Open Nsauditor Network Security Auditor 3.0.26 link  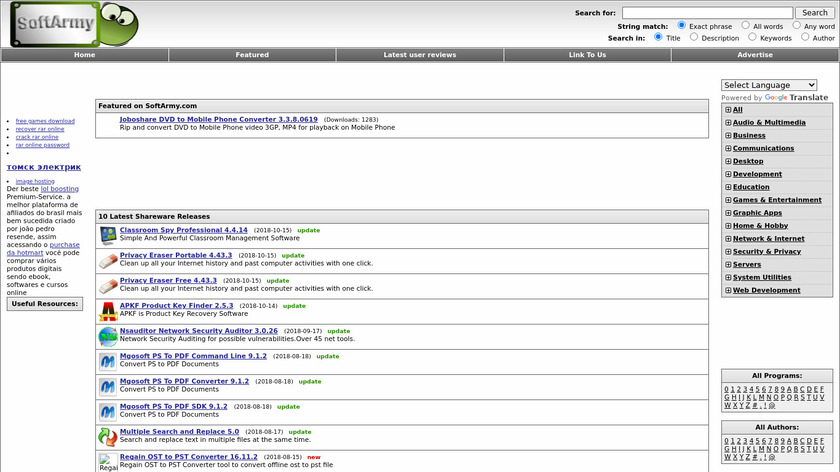click(x=199, y=331)
